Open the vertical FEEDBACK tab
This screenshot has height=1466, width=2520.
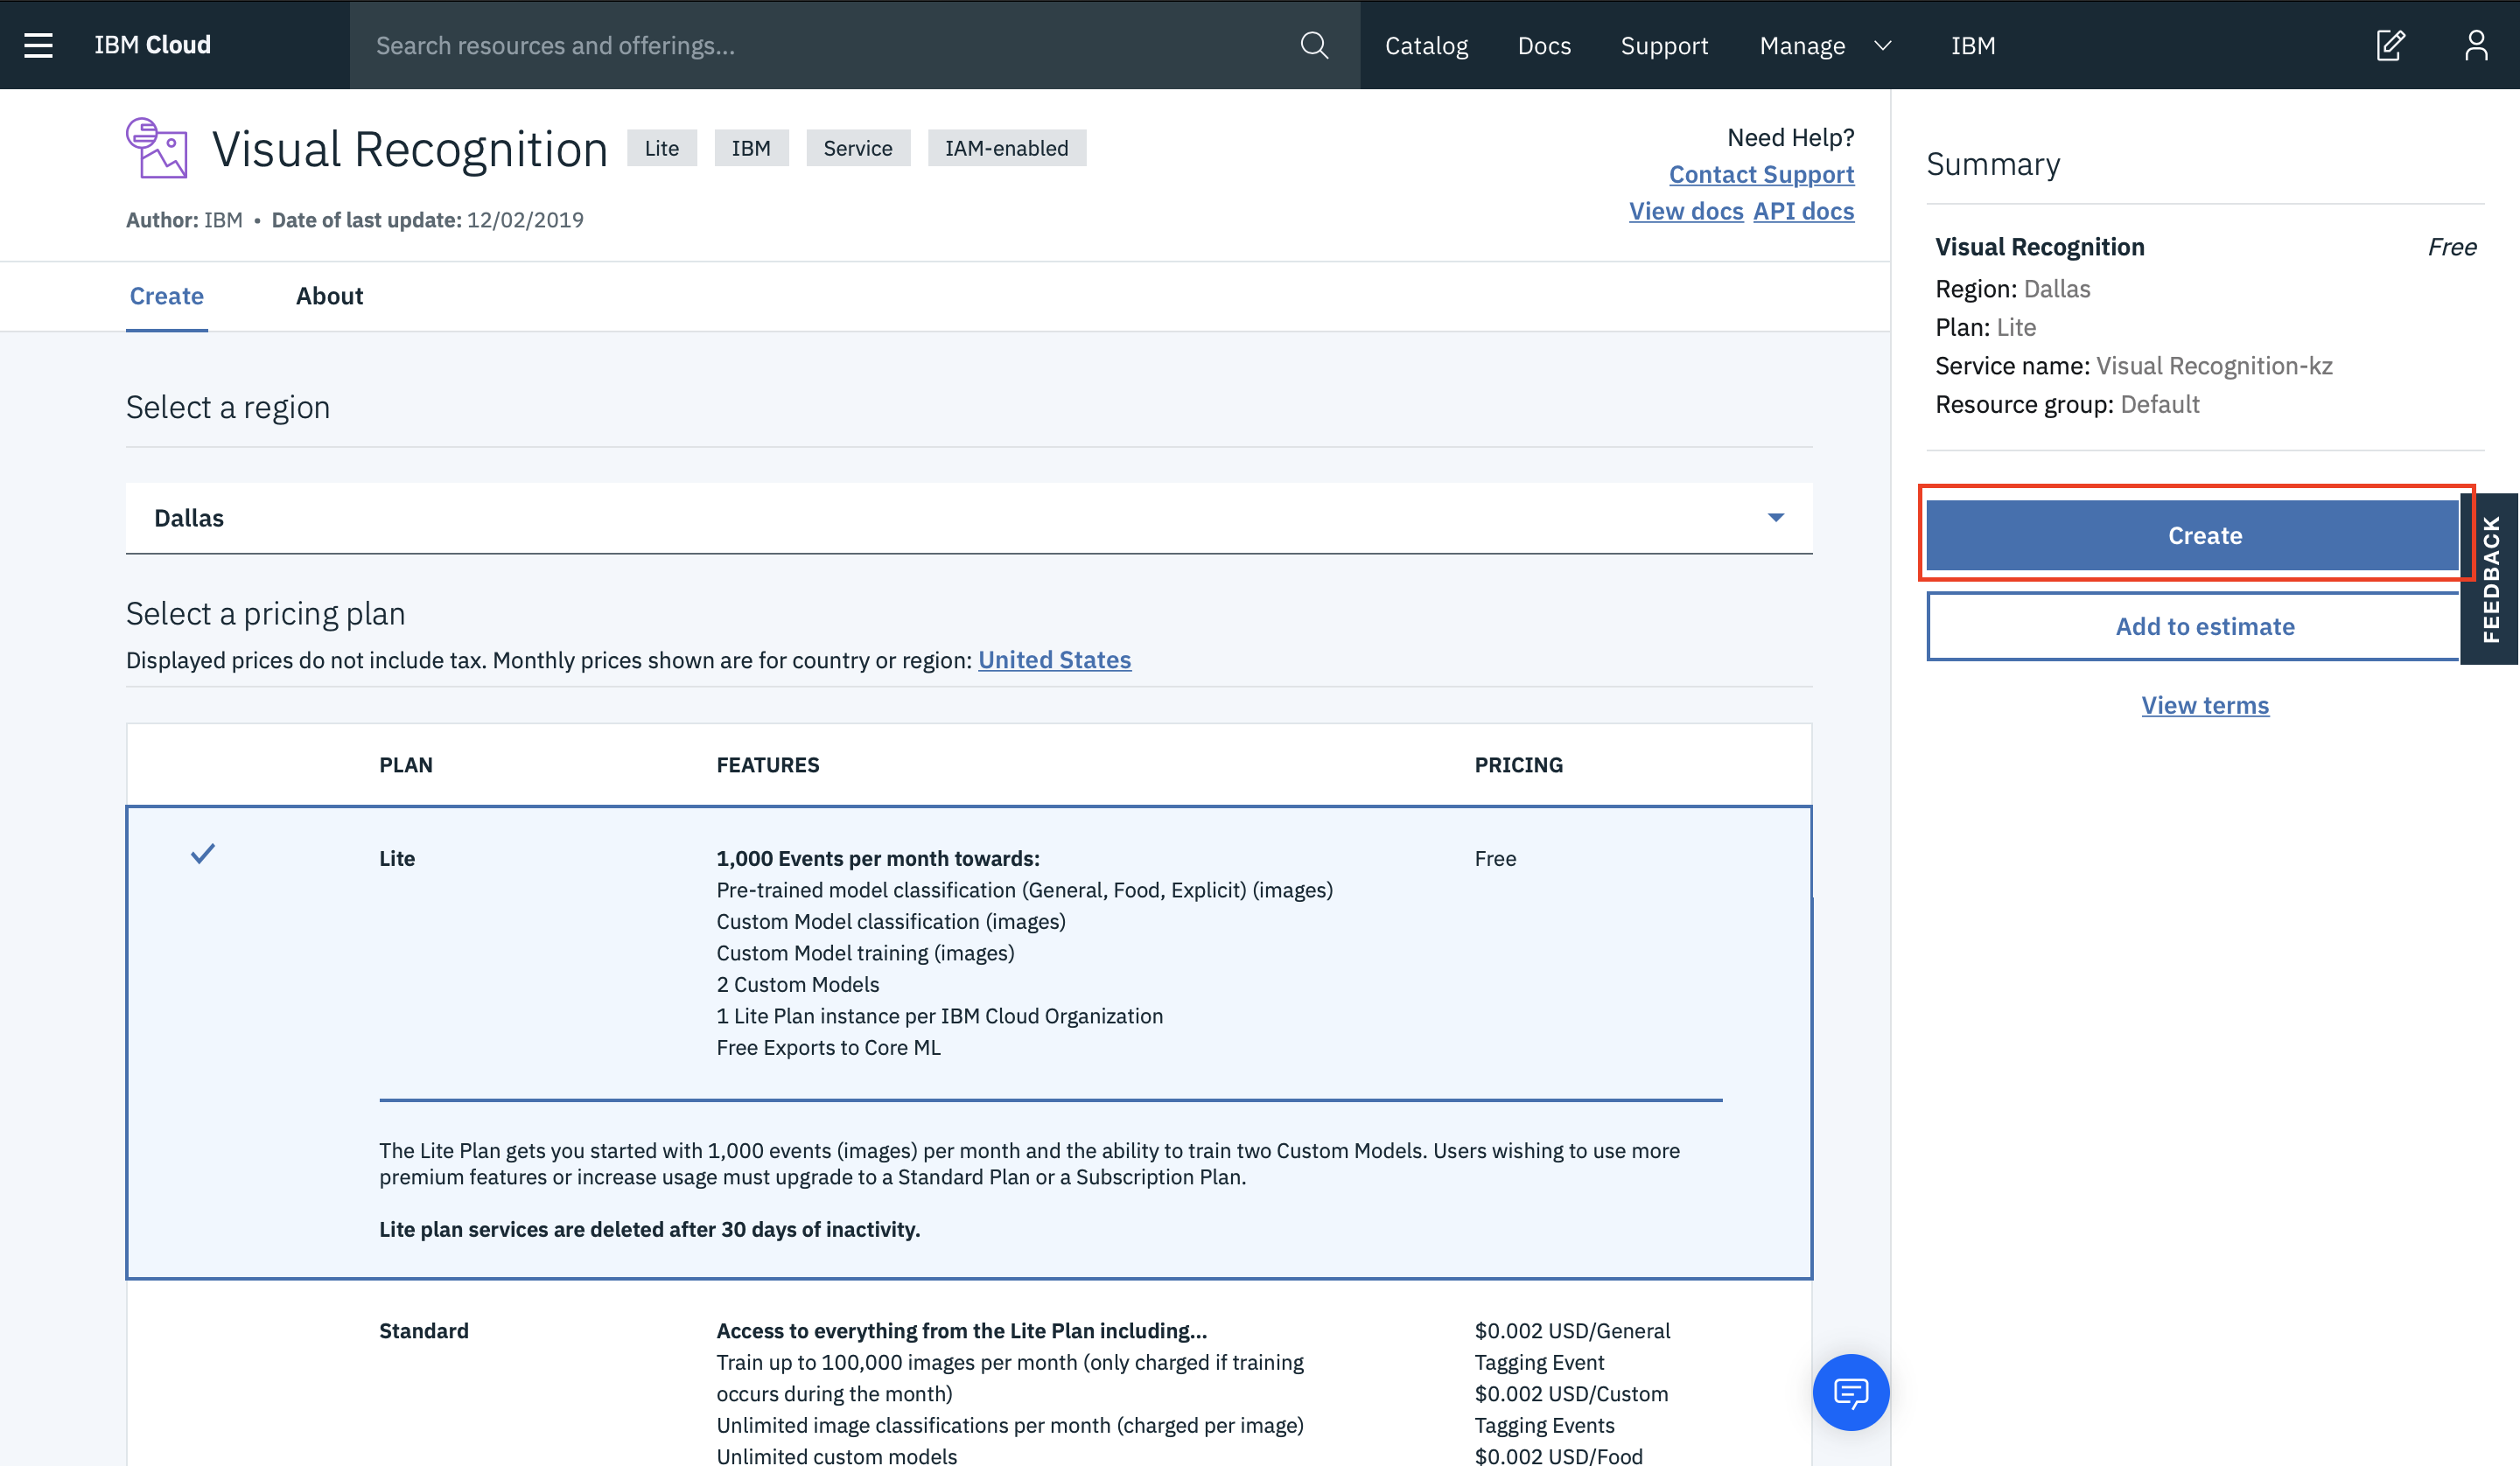[2490, 578]
